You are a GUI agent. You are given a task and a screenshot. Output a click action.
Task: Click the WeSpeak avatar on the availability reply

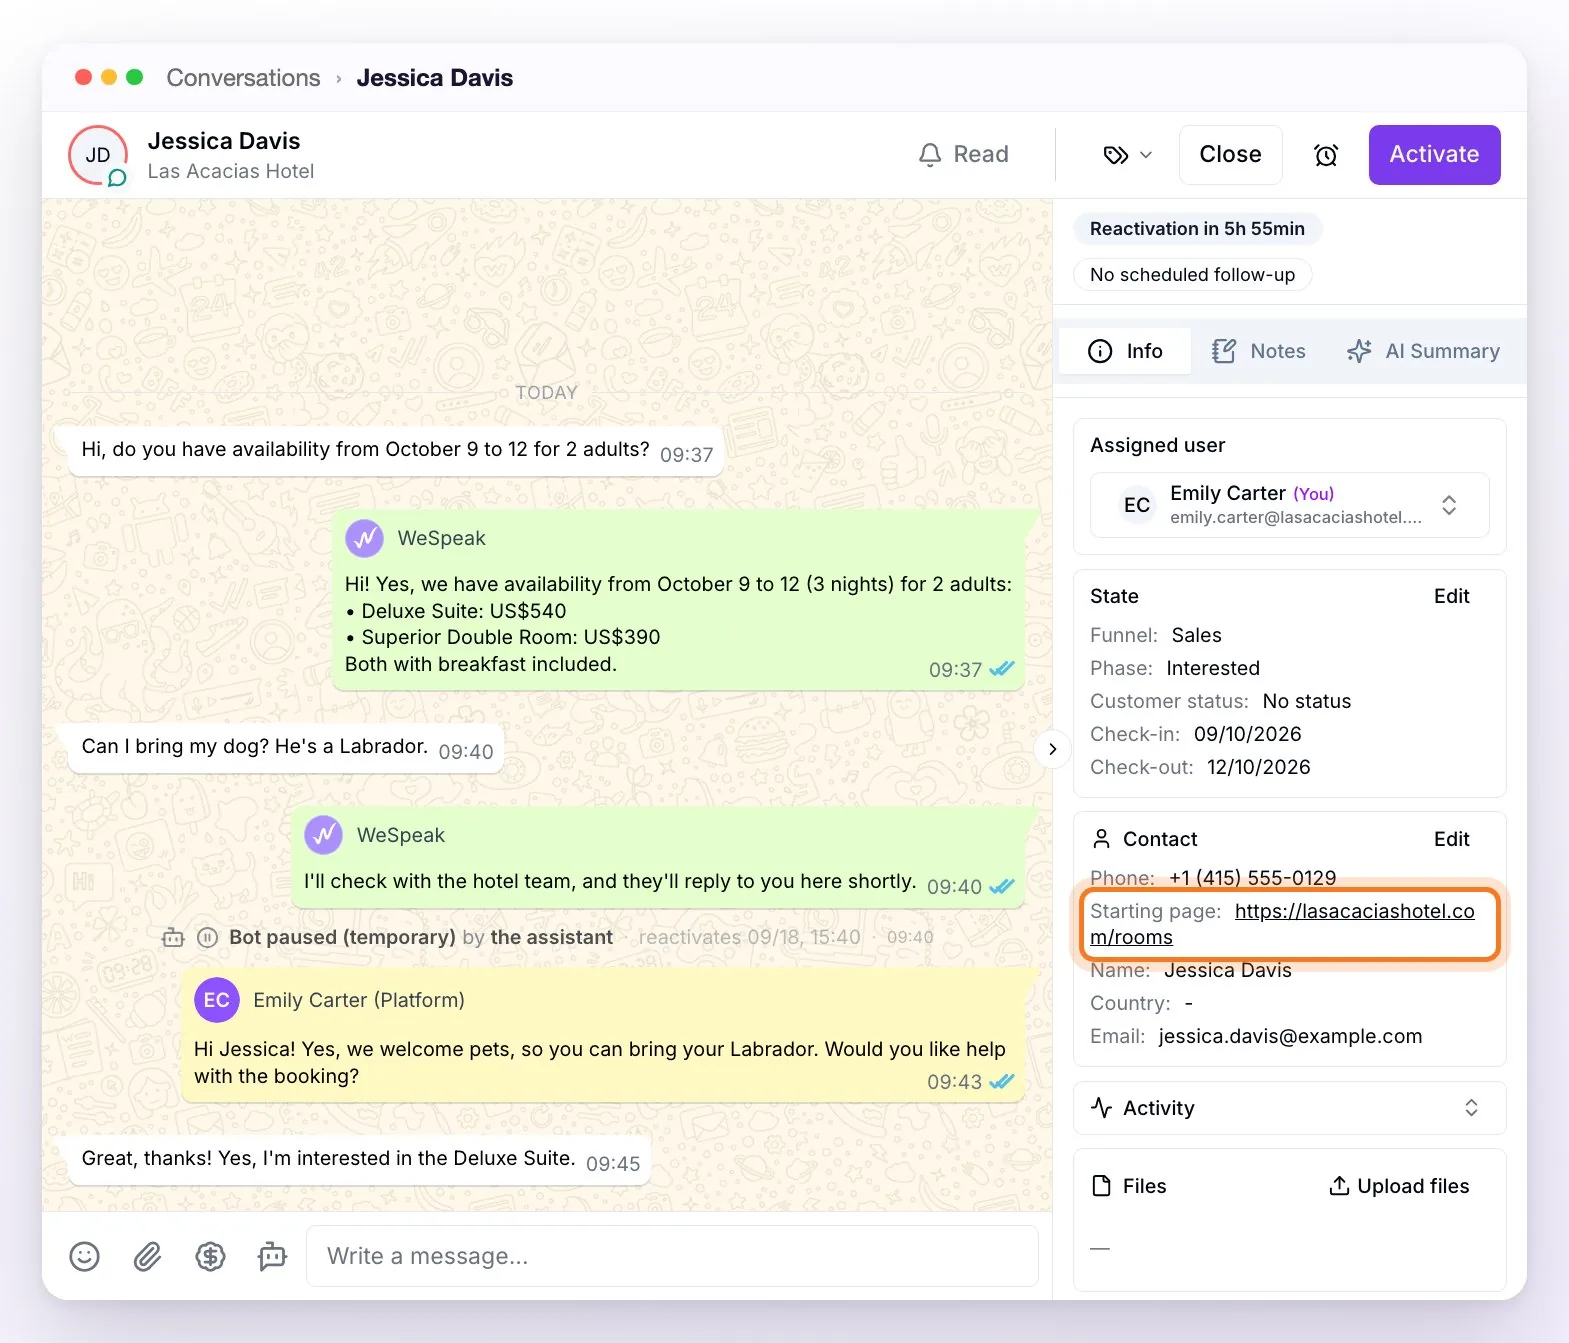pyautogui.click(x=364, y=538)
